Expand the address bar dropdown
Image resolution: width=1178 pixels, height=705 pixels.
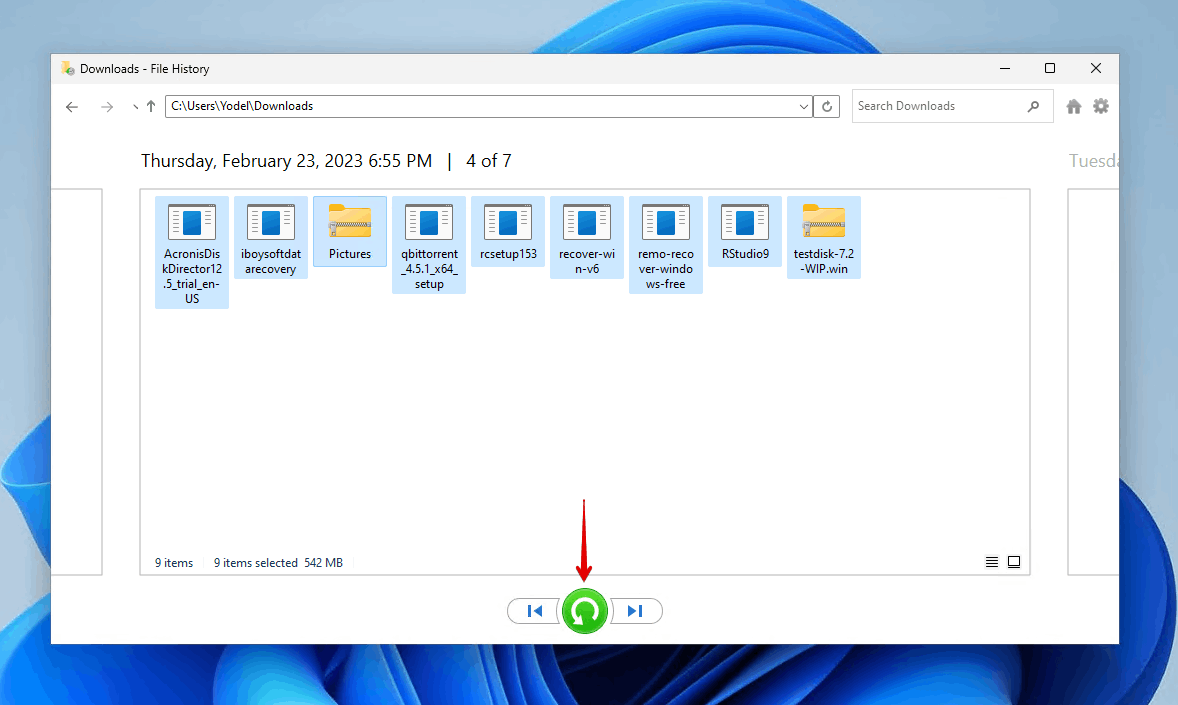[804, 107]
